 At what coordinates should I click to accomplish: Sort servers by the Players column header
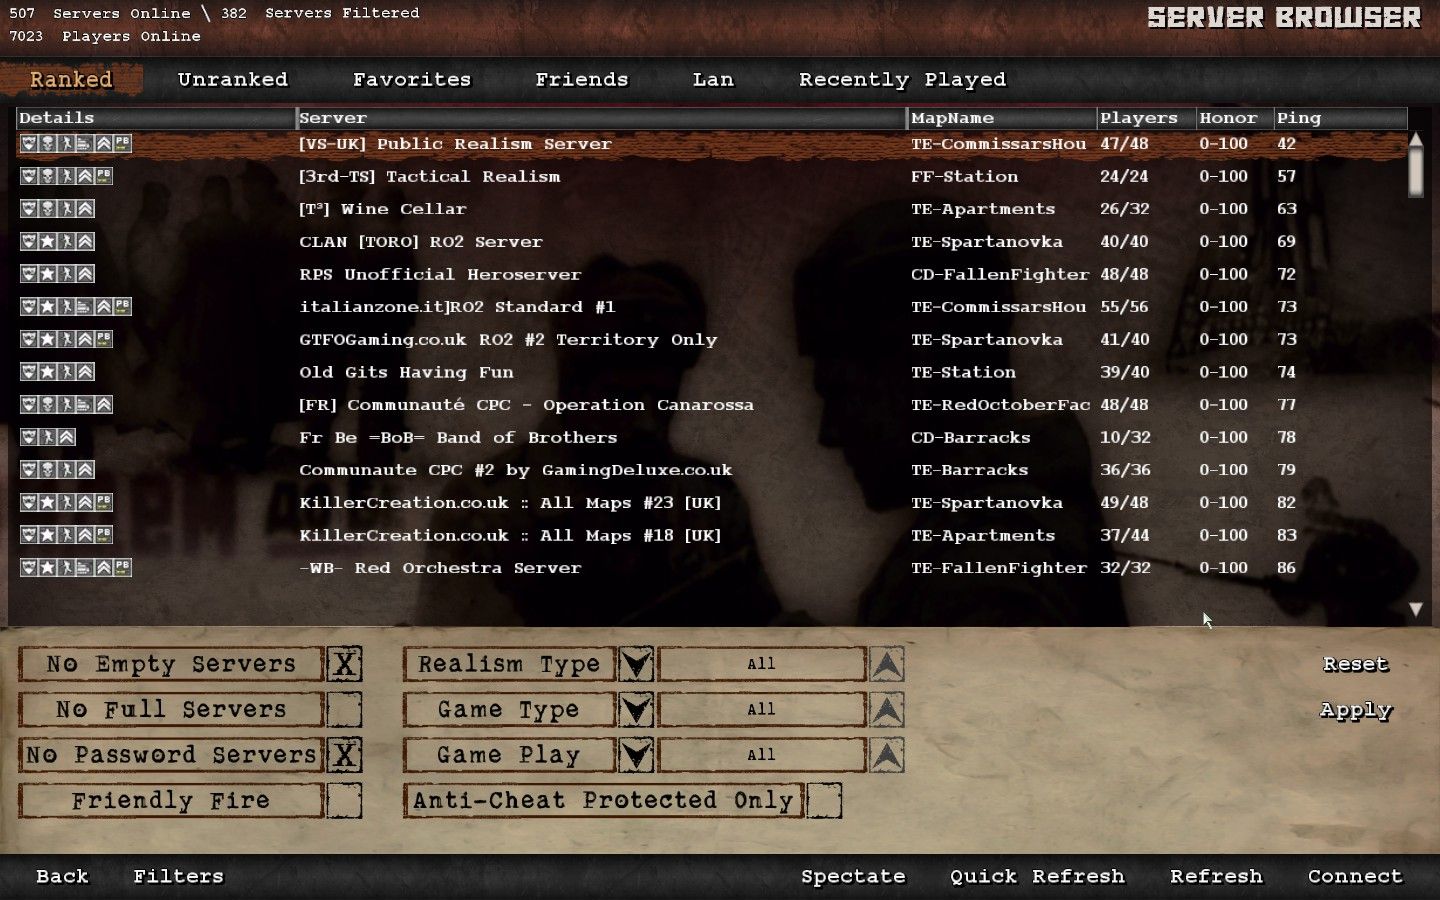pos(1146,118)
